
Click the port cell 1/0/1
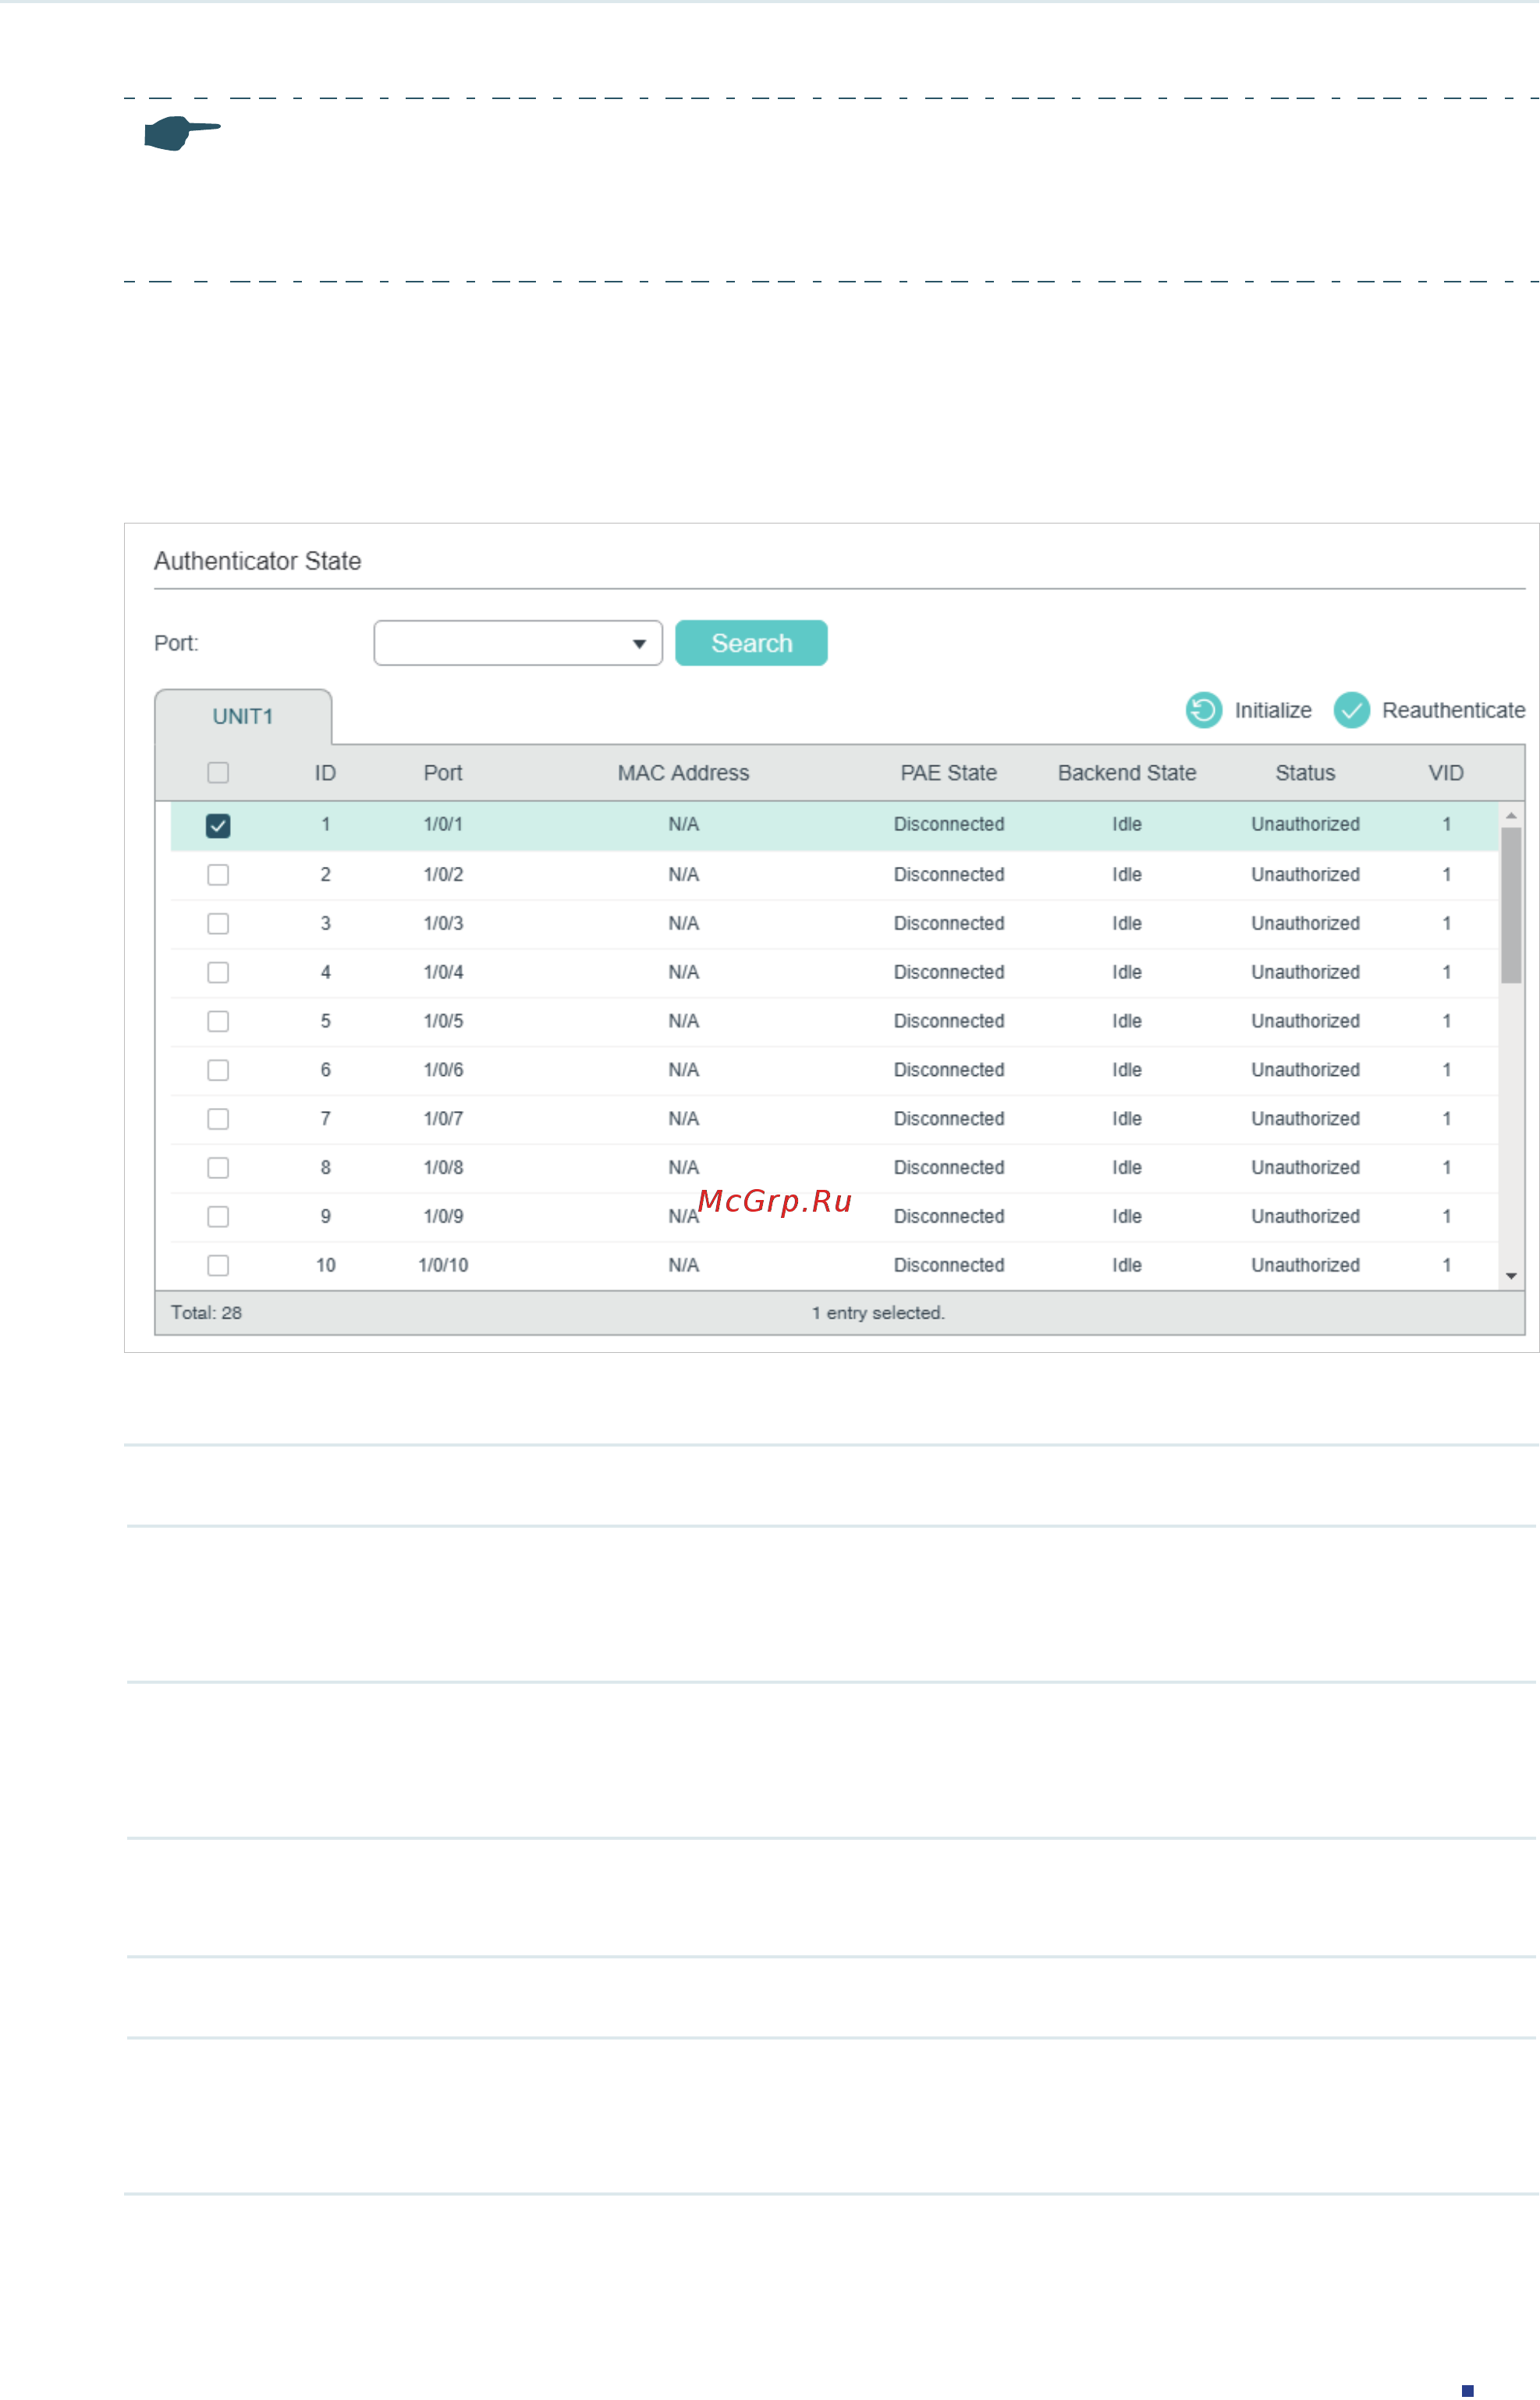(x=443, y=824)
